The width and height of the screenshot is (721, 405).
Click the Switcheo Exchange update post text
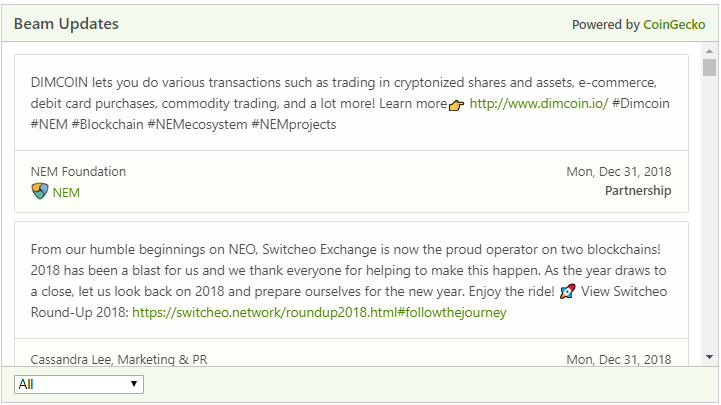tap(349, 281)
